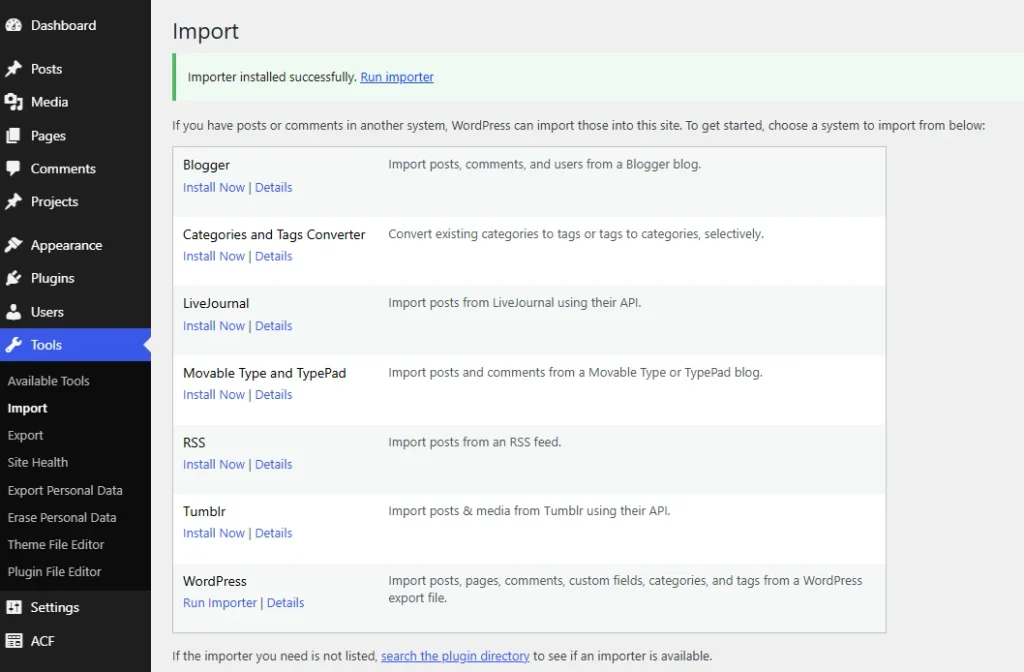
Task: Install the LiveJournal importer
Action: tap(214, 326)
